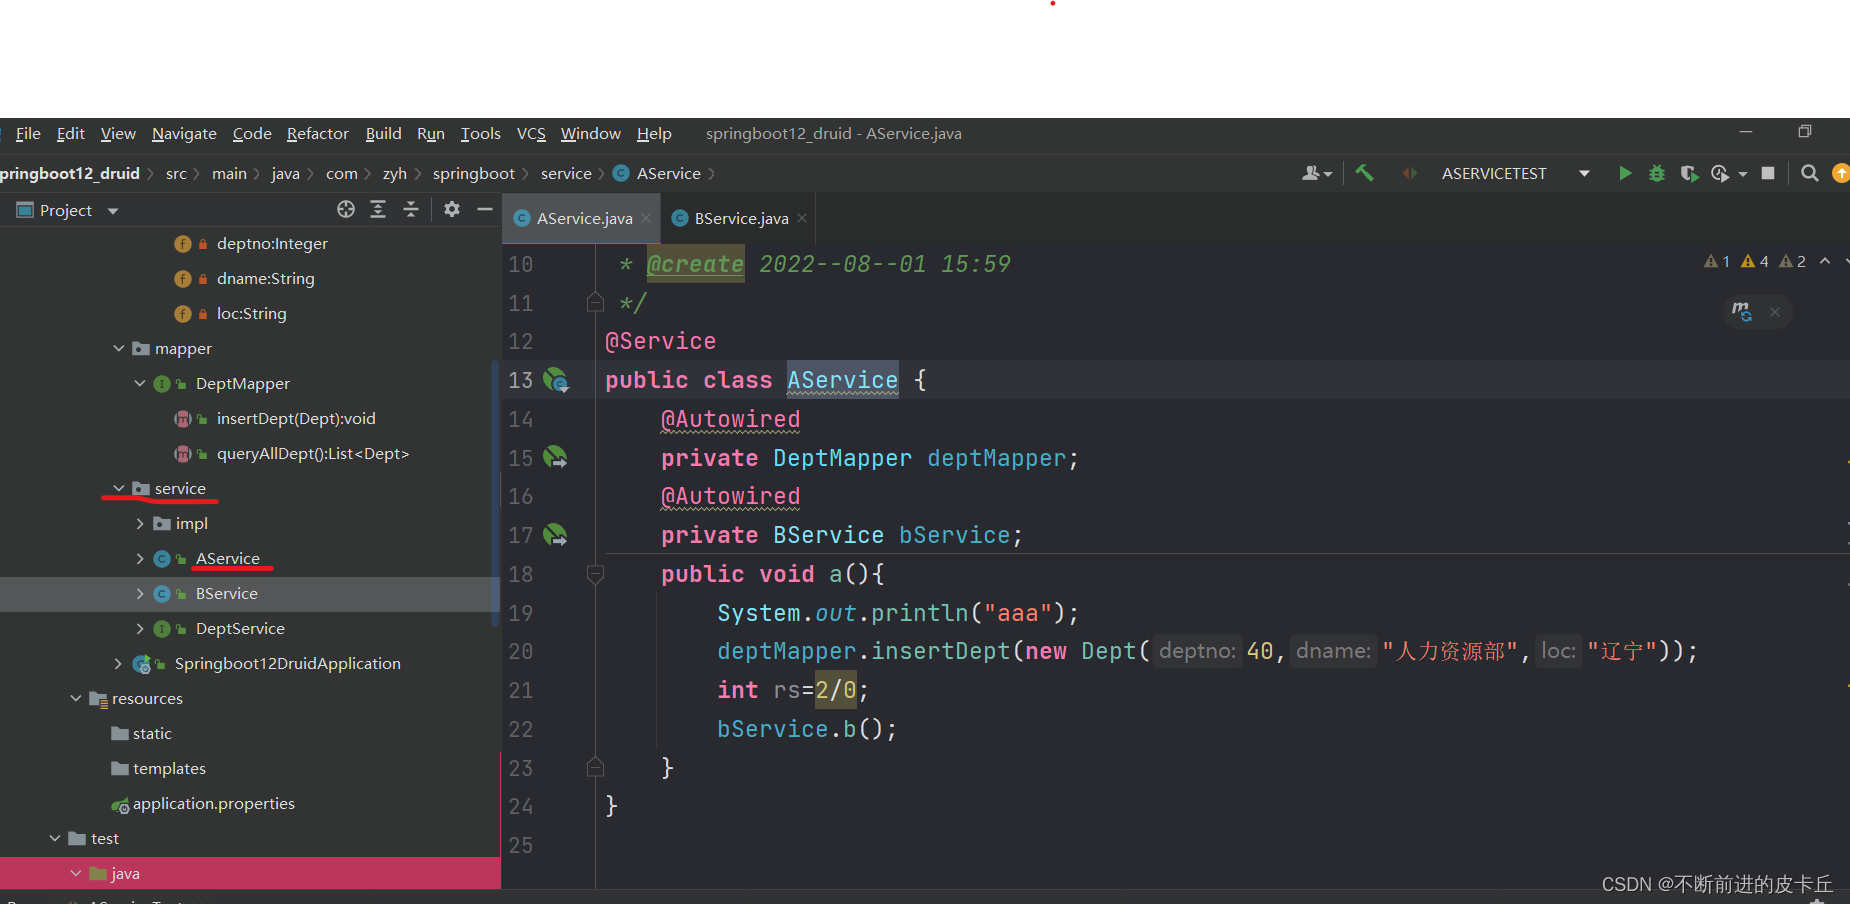Open Project panel settings gear

coord(452,209)
